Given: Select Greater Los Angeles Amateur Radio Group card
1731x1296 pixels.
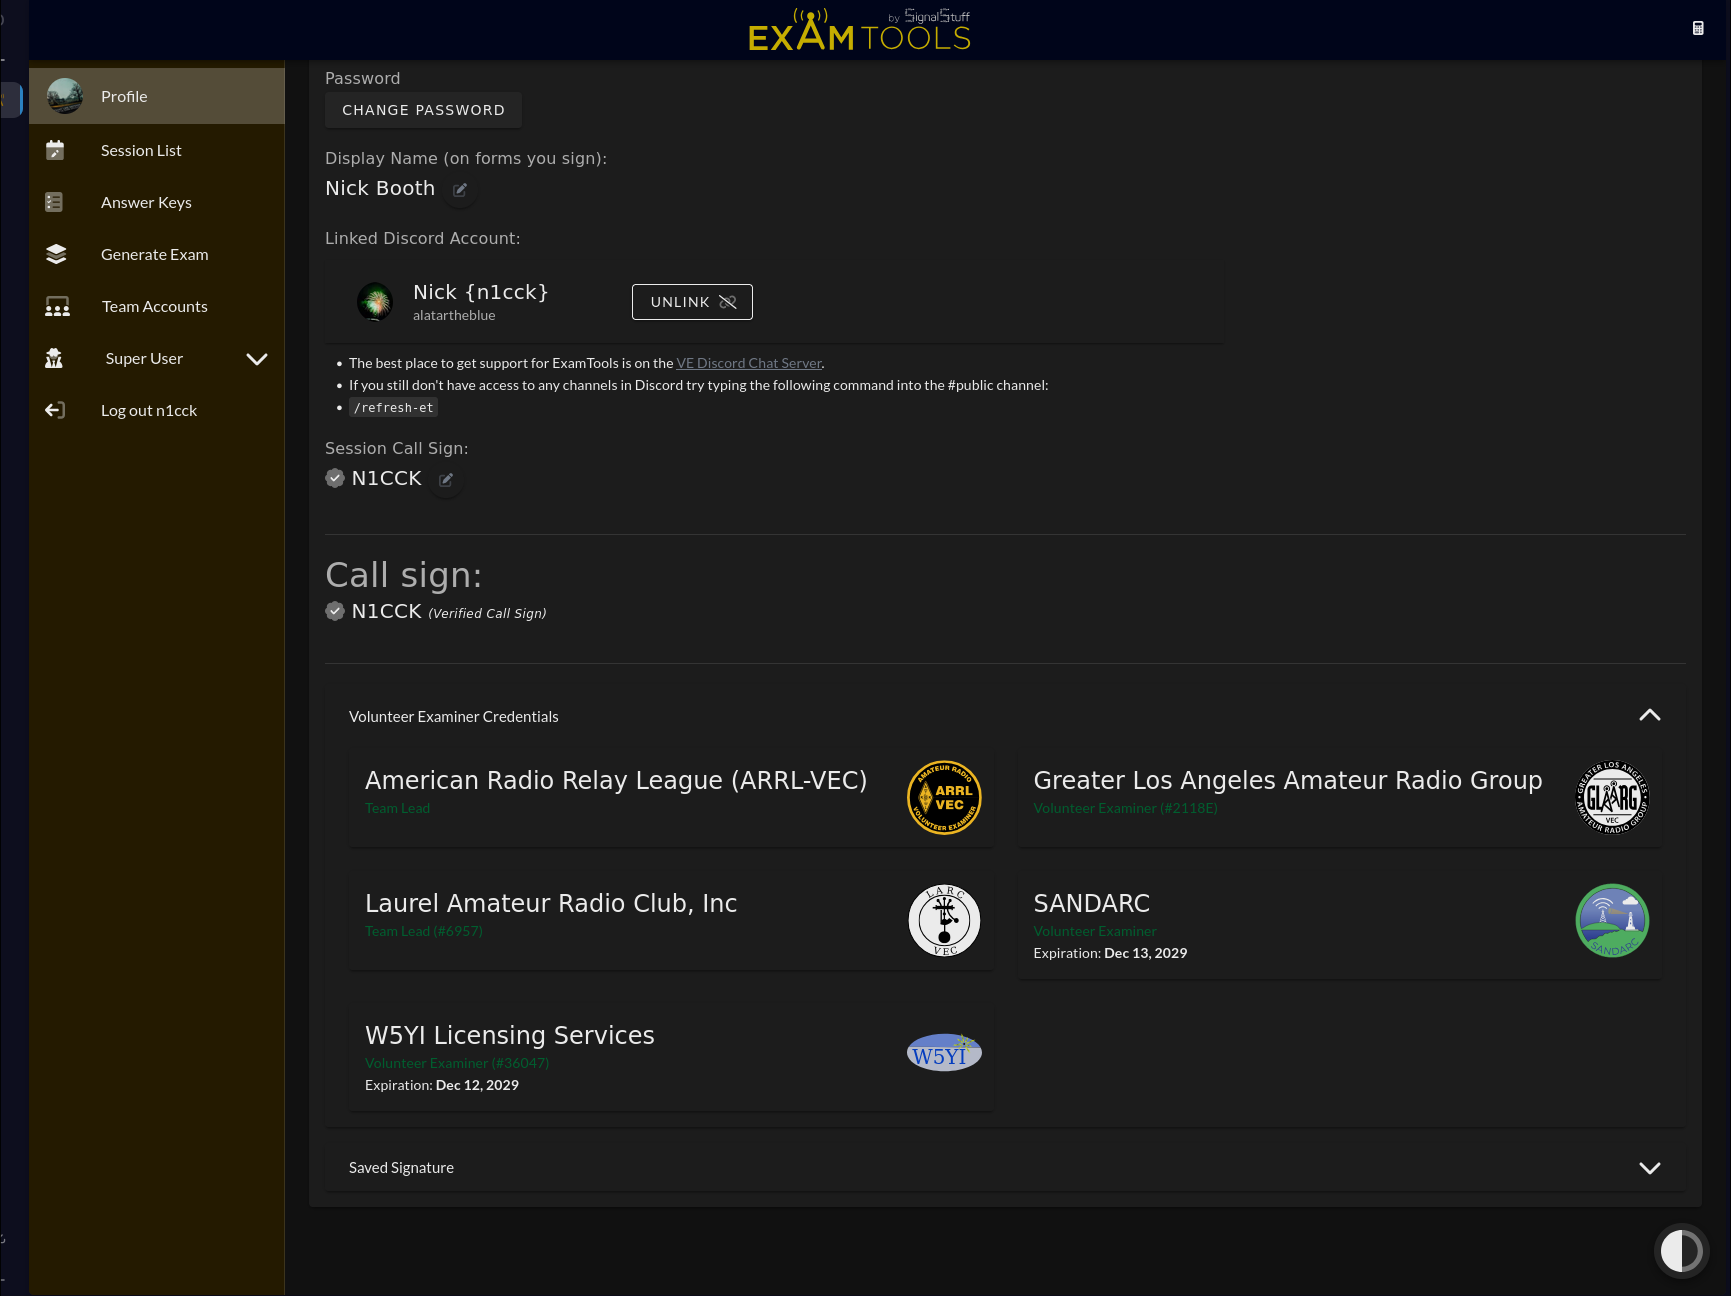Looking at the screenshot, I should 1340,797.
